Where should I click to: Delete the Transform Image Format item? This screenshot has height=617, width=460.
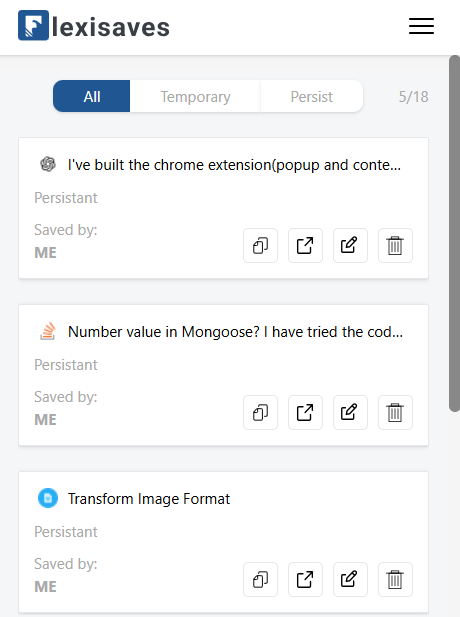(395, 580)
